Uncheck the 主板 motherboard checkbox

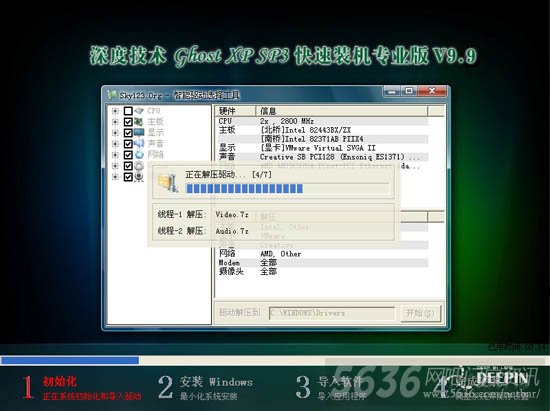(128, 122)
